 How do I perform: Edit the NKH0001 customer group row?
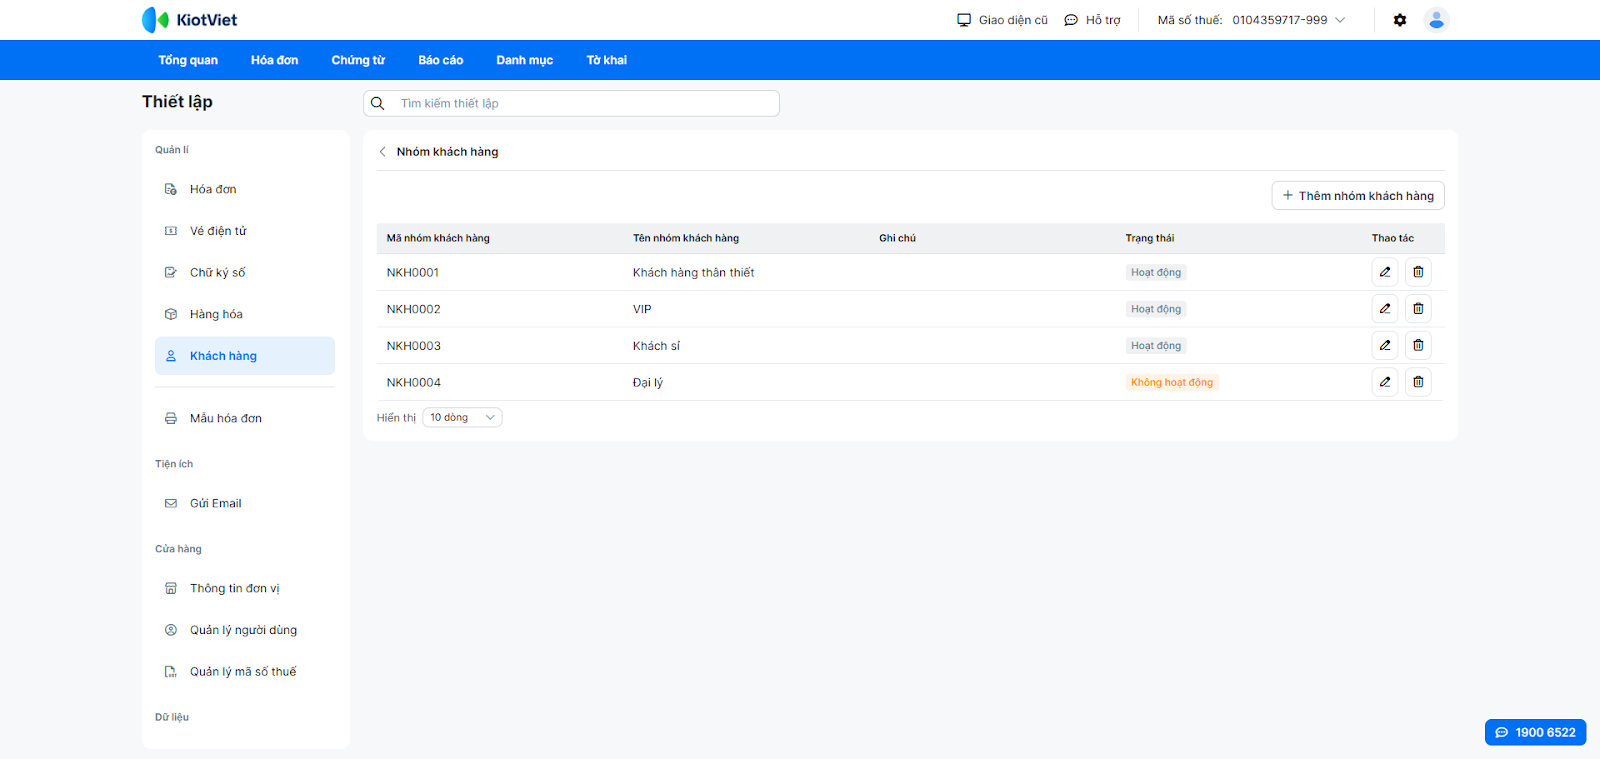point(1384,272)
